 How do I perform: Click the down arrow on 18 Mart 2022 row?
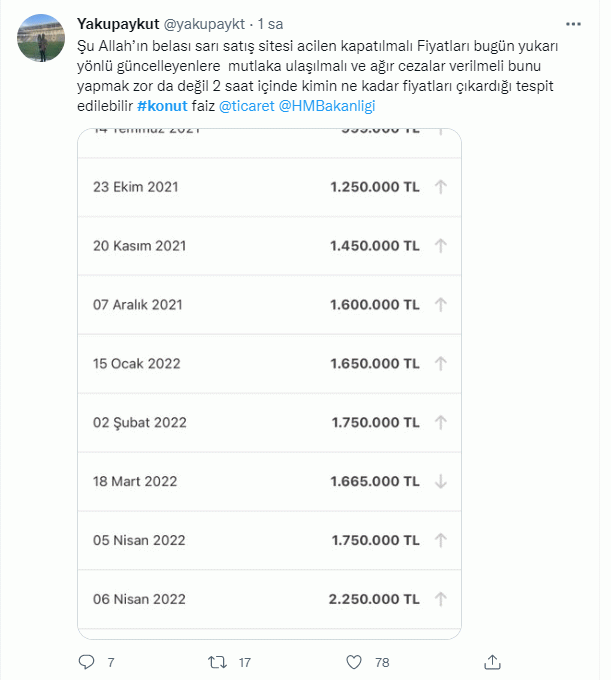click(x=441, y=481)
